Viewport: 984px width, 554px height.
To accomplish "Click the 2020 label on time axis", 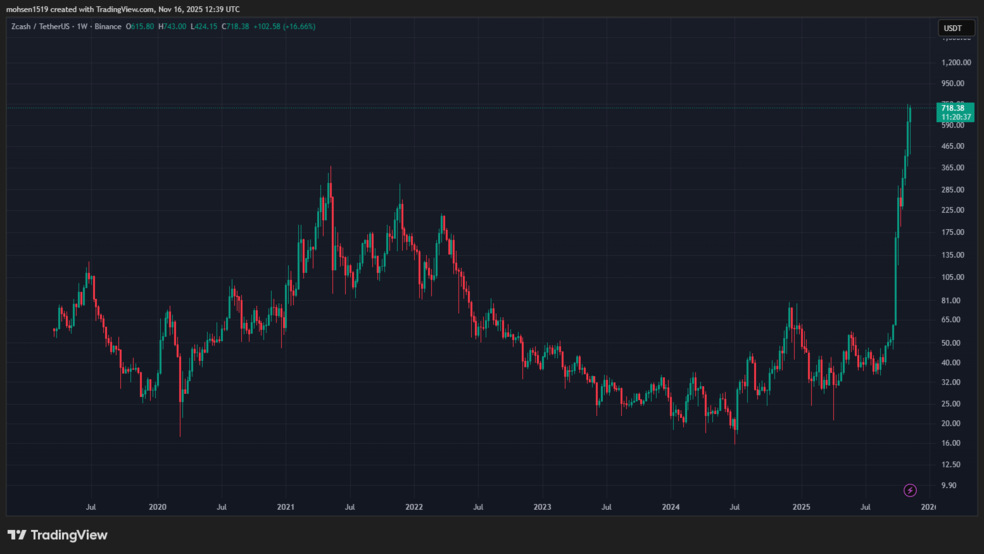I will (157, 508).
